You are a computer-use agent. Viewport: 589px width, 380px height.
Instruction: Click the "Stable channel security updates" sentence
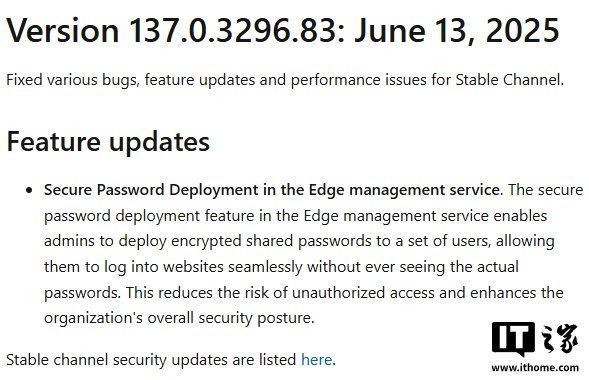[171, 360]
